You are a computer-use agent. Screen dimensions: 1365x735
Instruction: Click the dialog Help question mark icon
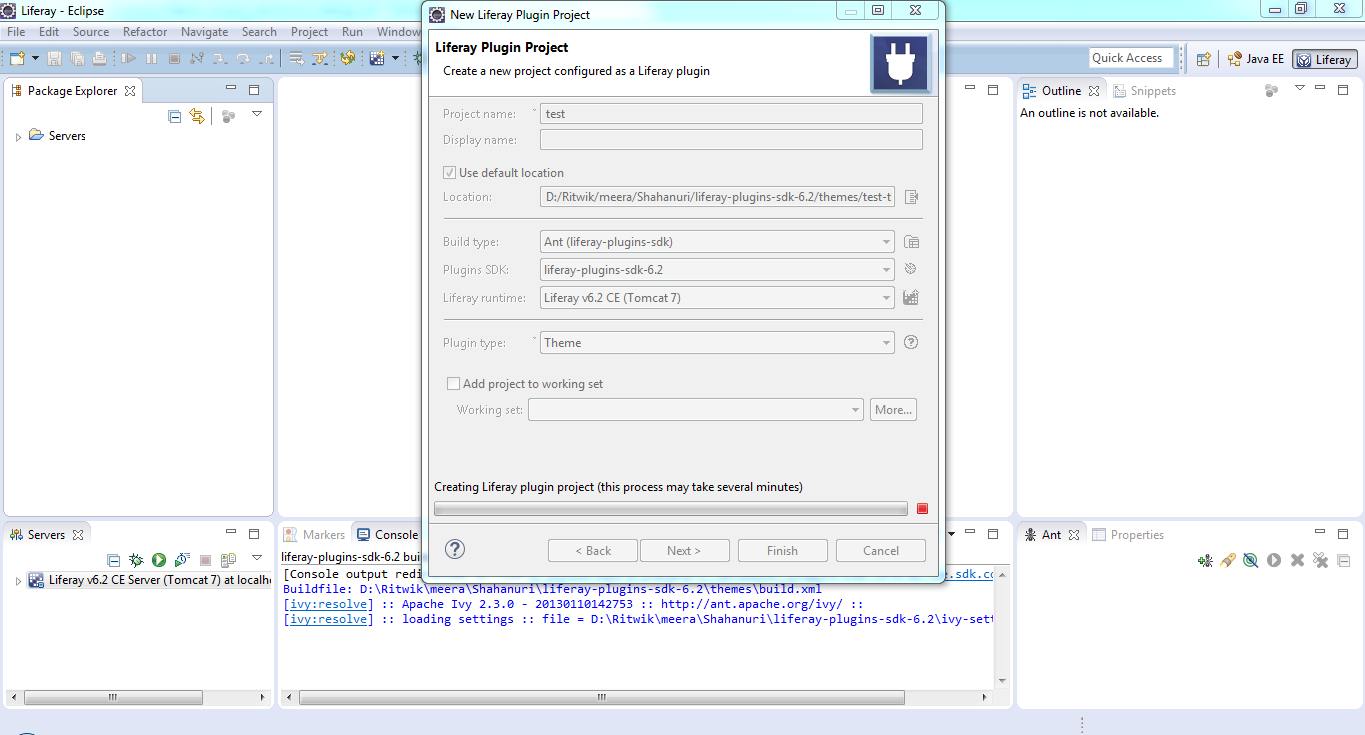[x=455, y=549]
